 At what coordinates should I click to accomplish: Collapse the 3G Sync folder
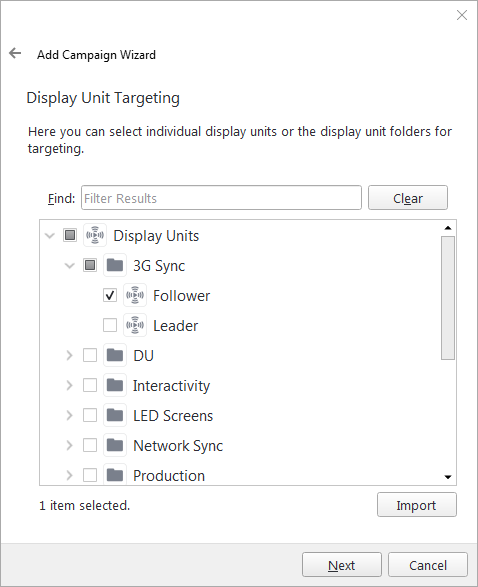(70, 265)
